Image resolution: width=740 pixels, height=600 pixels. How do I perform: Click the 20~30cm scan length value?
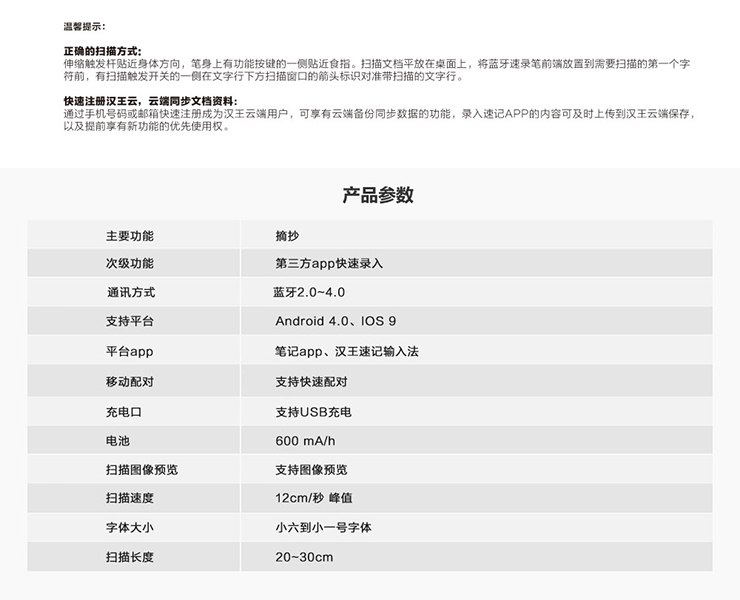click(304, 557)
